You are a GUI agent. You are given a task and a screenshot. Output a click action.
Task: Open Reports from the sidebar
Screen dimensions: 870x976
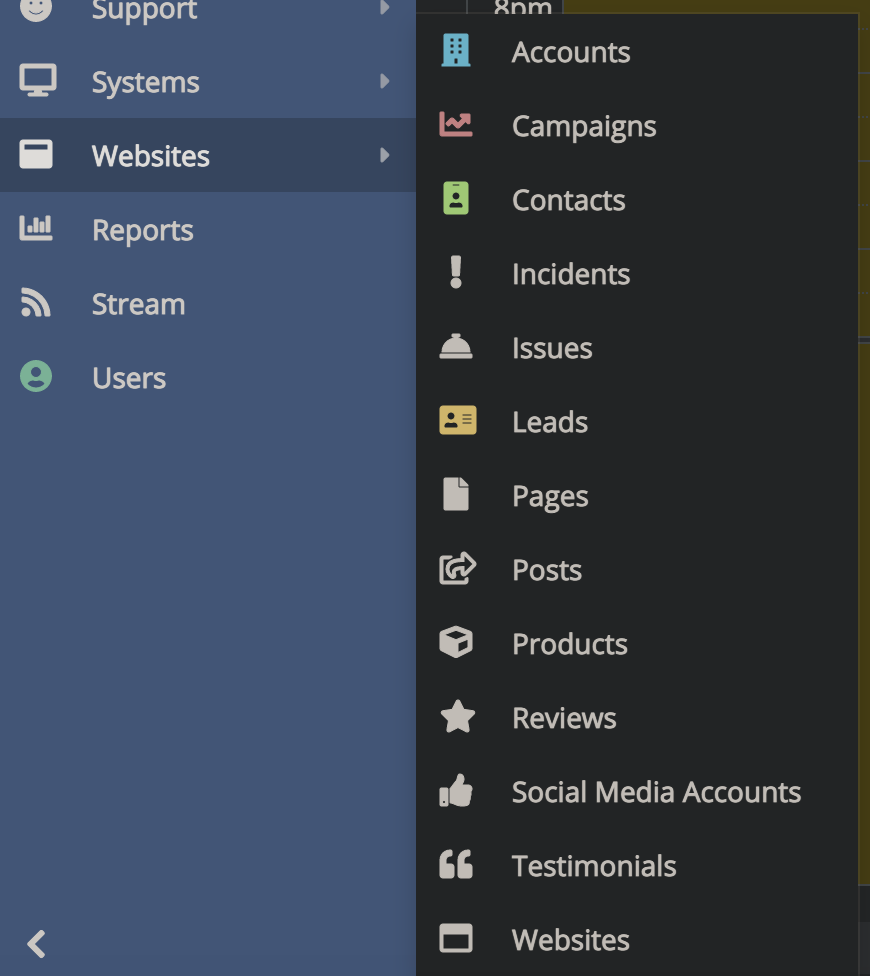(x=142, y=230)
